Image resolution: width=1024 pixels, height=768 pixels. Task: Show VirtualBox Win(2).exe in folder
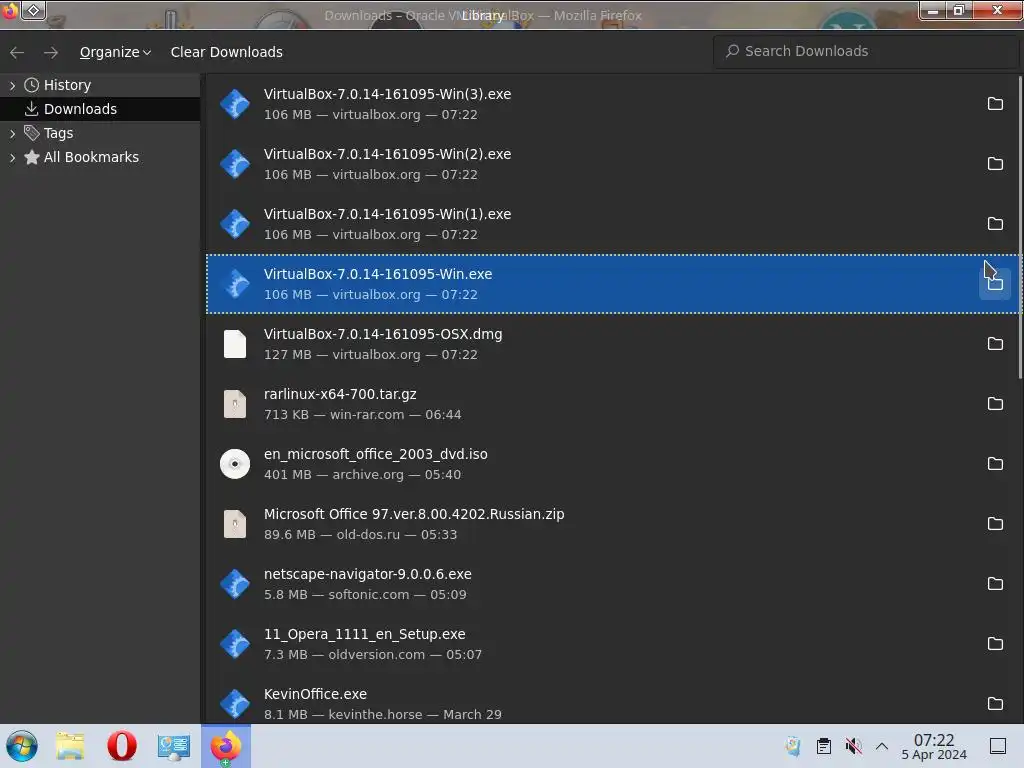995,164
